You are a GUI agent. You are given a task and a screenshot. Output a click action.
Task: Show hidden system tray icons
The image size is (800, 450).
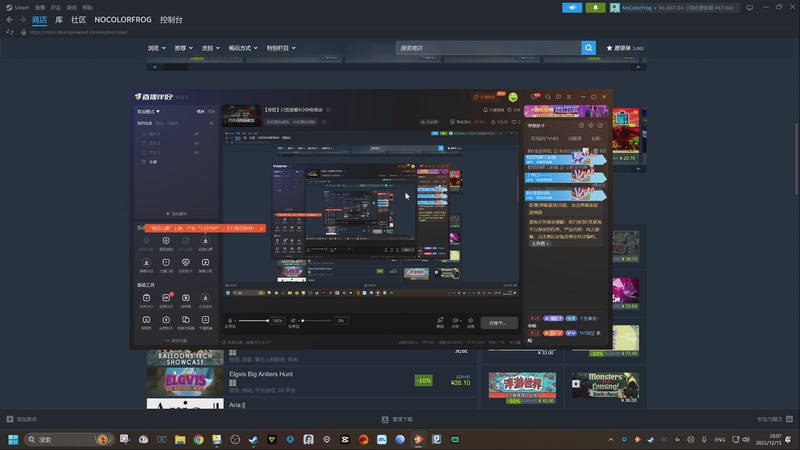[x=611, y=439]
